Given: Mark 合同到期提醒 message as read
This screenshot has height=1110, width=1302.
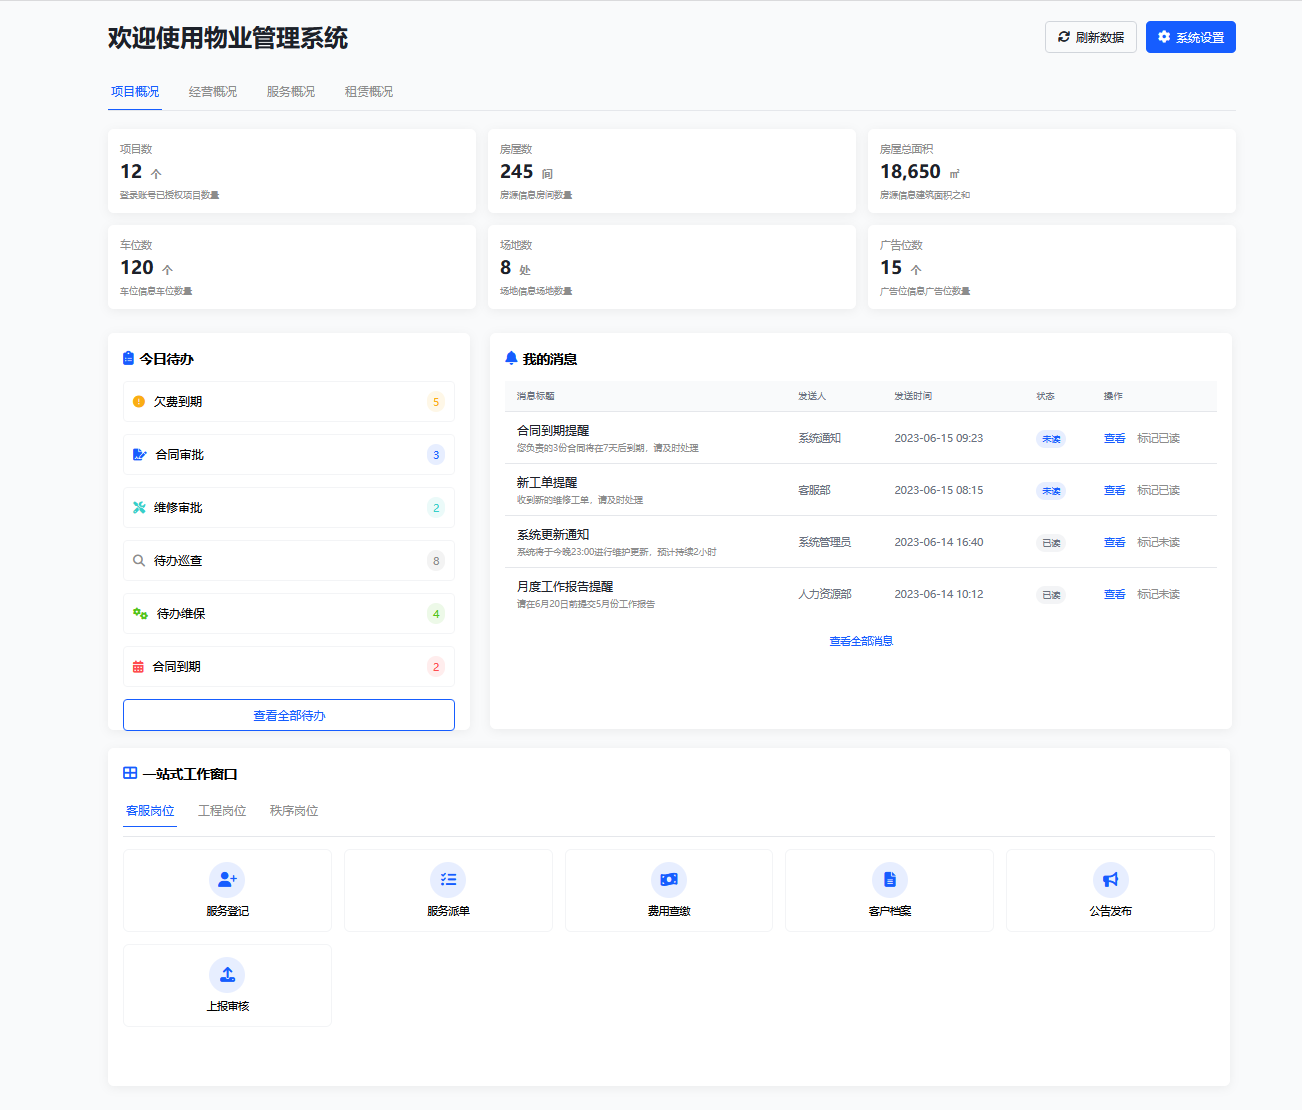Looking at the screenshot, I should 1158,438.
